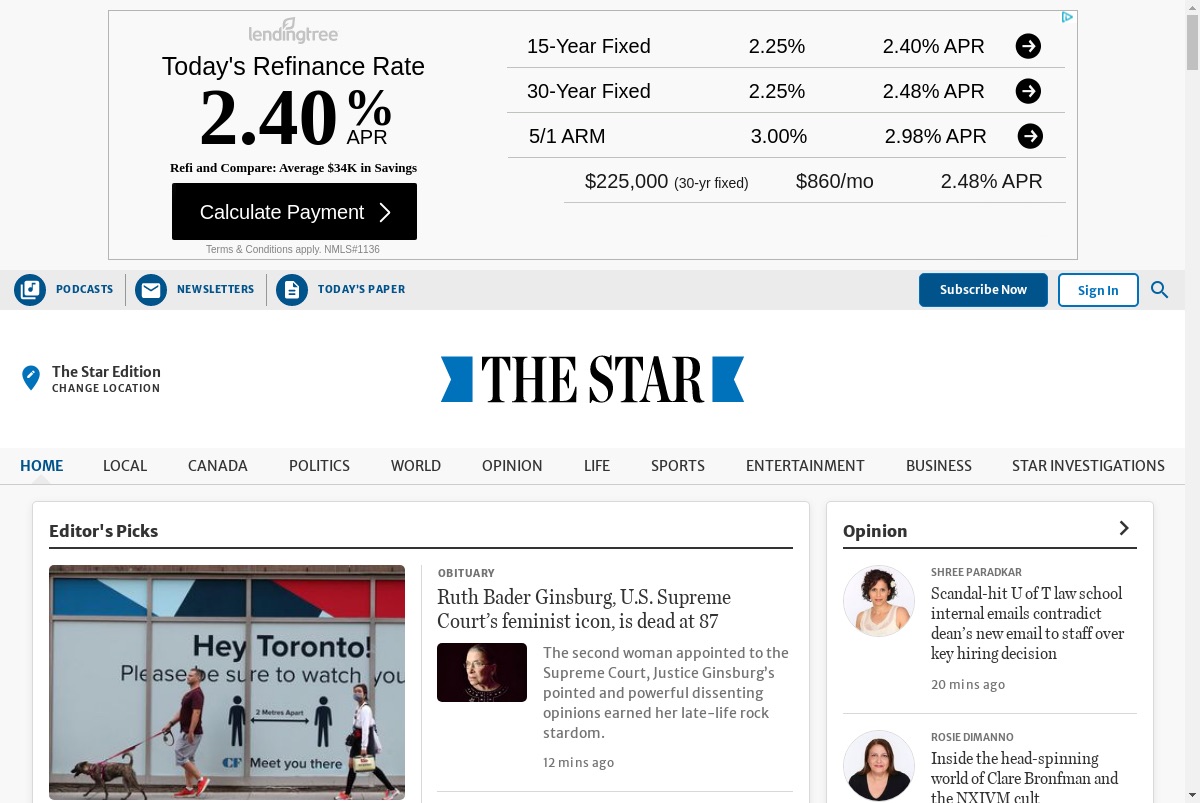Image resolution: width=1200 pixels, height=803 pixels.
Task: Click Shree Paradkar's columnist photo
Action: click(879, 601)
